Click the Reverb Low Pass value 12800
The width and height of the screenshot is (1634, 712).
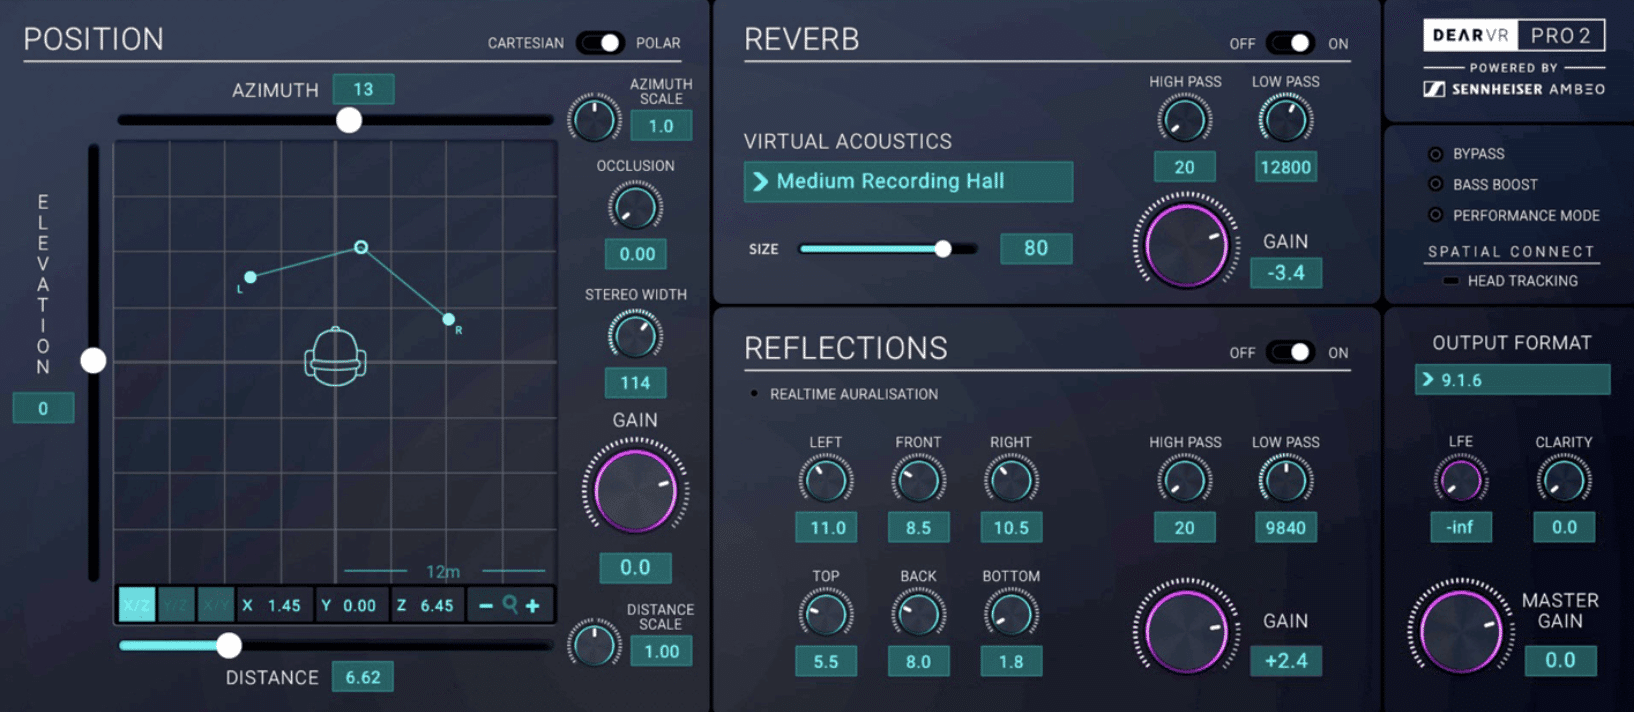(x=1285, y=167)
